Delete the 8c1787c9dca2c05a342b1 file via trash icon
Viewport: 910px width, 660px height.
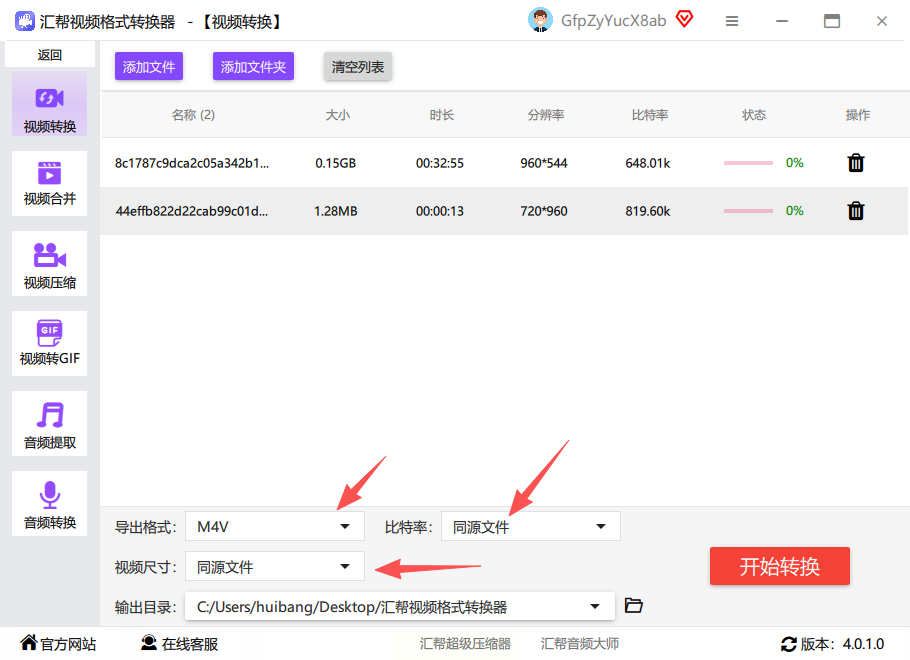pyautogui.click(x=856, y=163)
